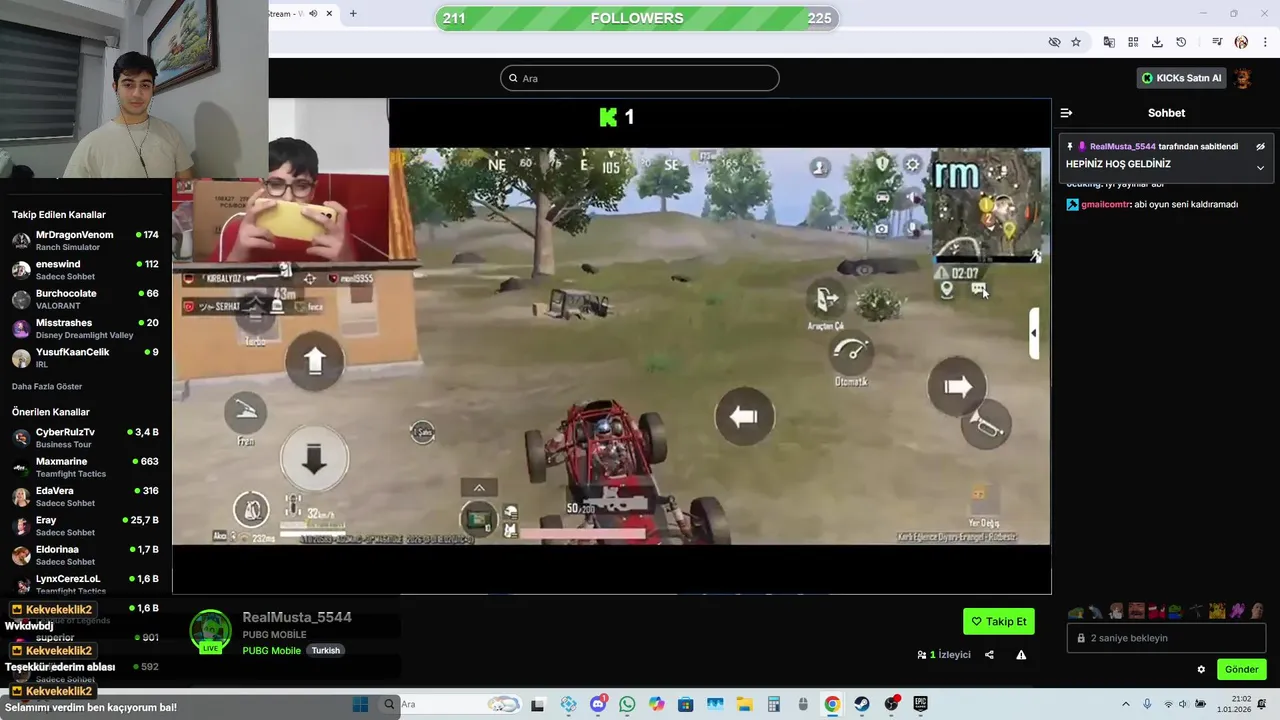Open Chrome media controls icon
Screen dimensions: 1280x720
[x=1217, y=42]
